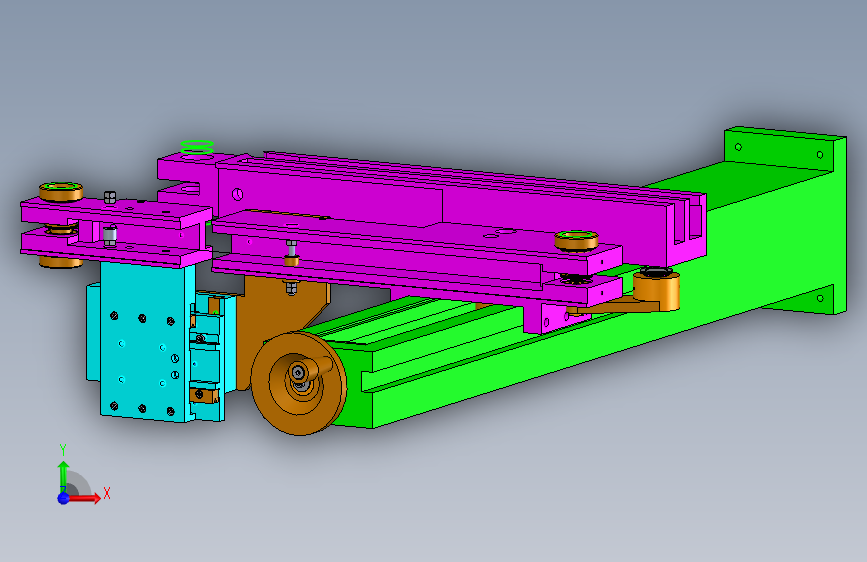
Task: Select the orange roller at the far left end
Action: tap(61, 191)
